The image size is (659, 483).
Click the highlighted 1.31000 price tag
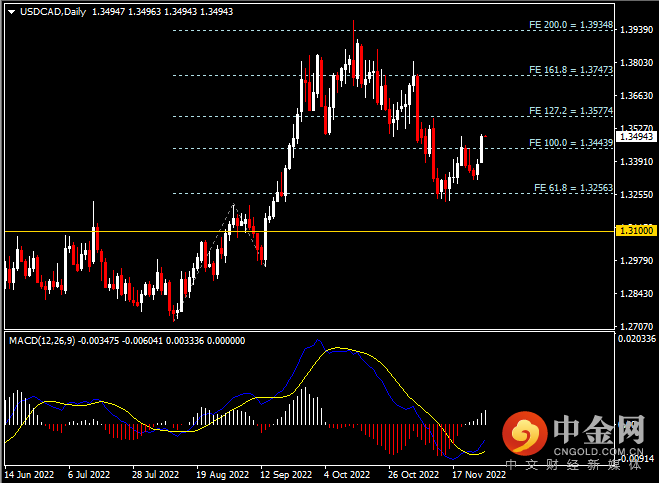[636, 230]
